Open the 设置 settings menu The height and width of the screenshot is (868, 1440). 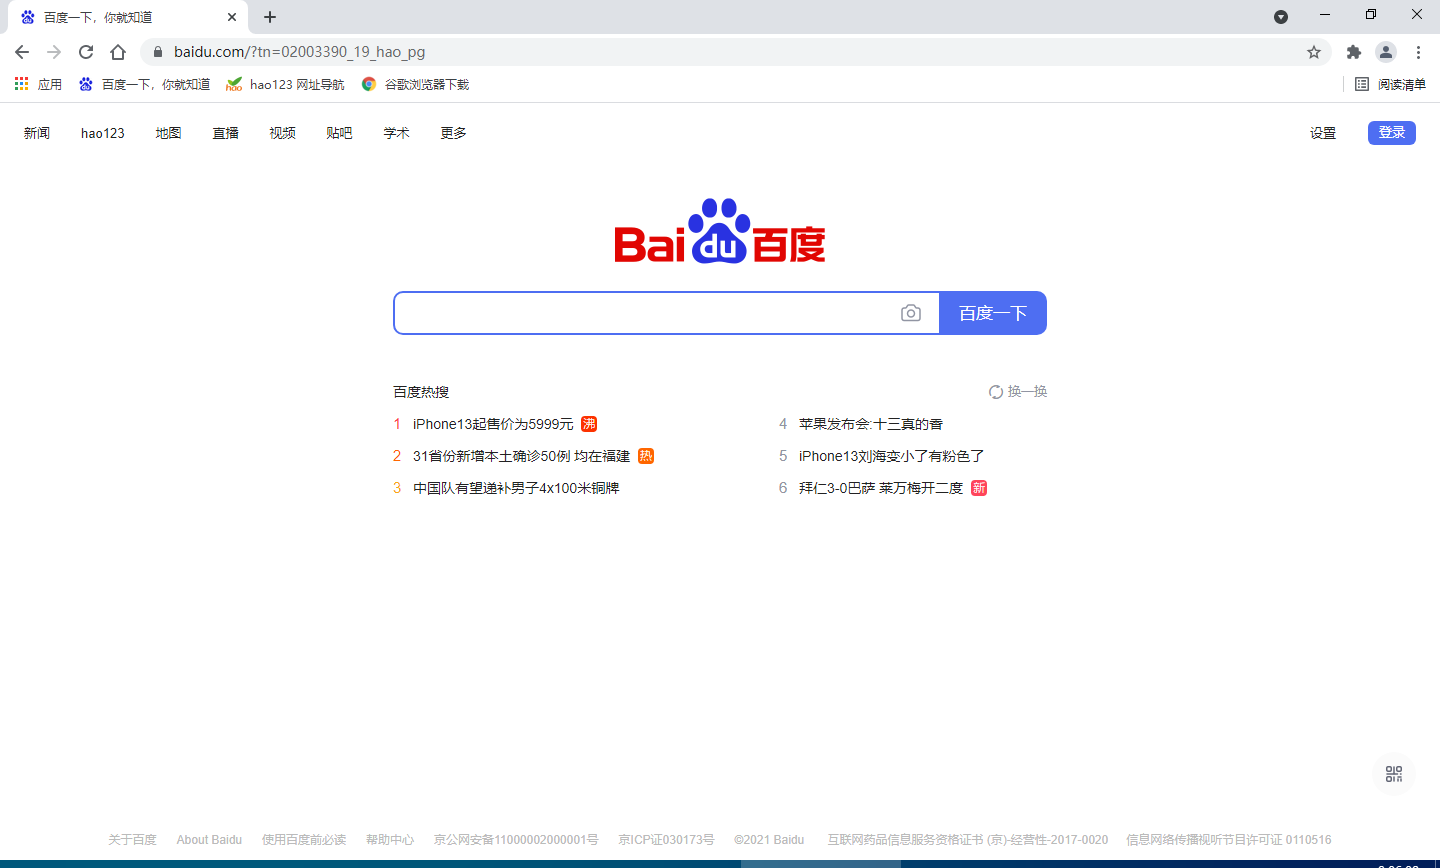click(1323, 133)
